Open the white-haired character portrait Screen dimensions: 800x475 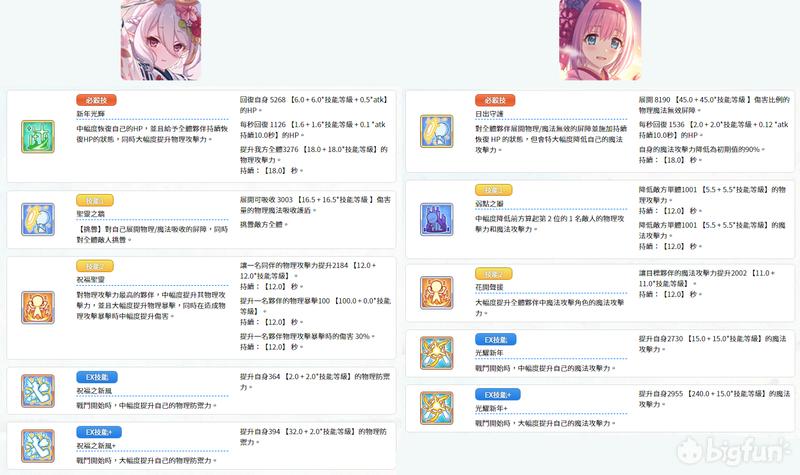coord(161,40)
